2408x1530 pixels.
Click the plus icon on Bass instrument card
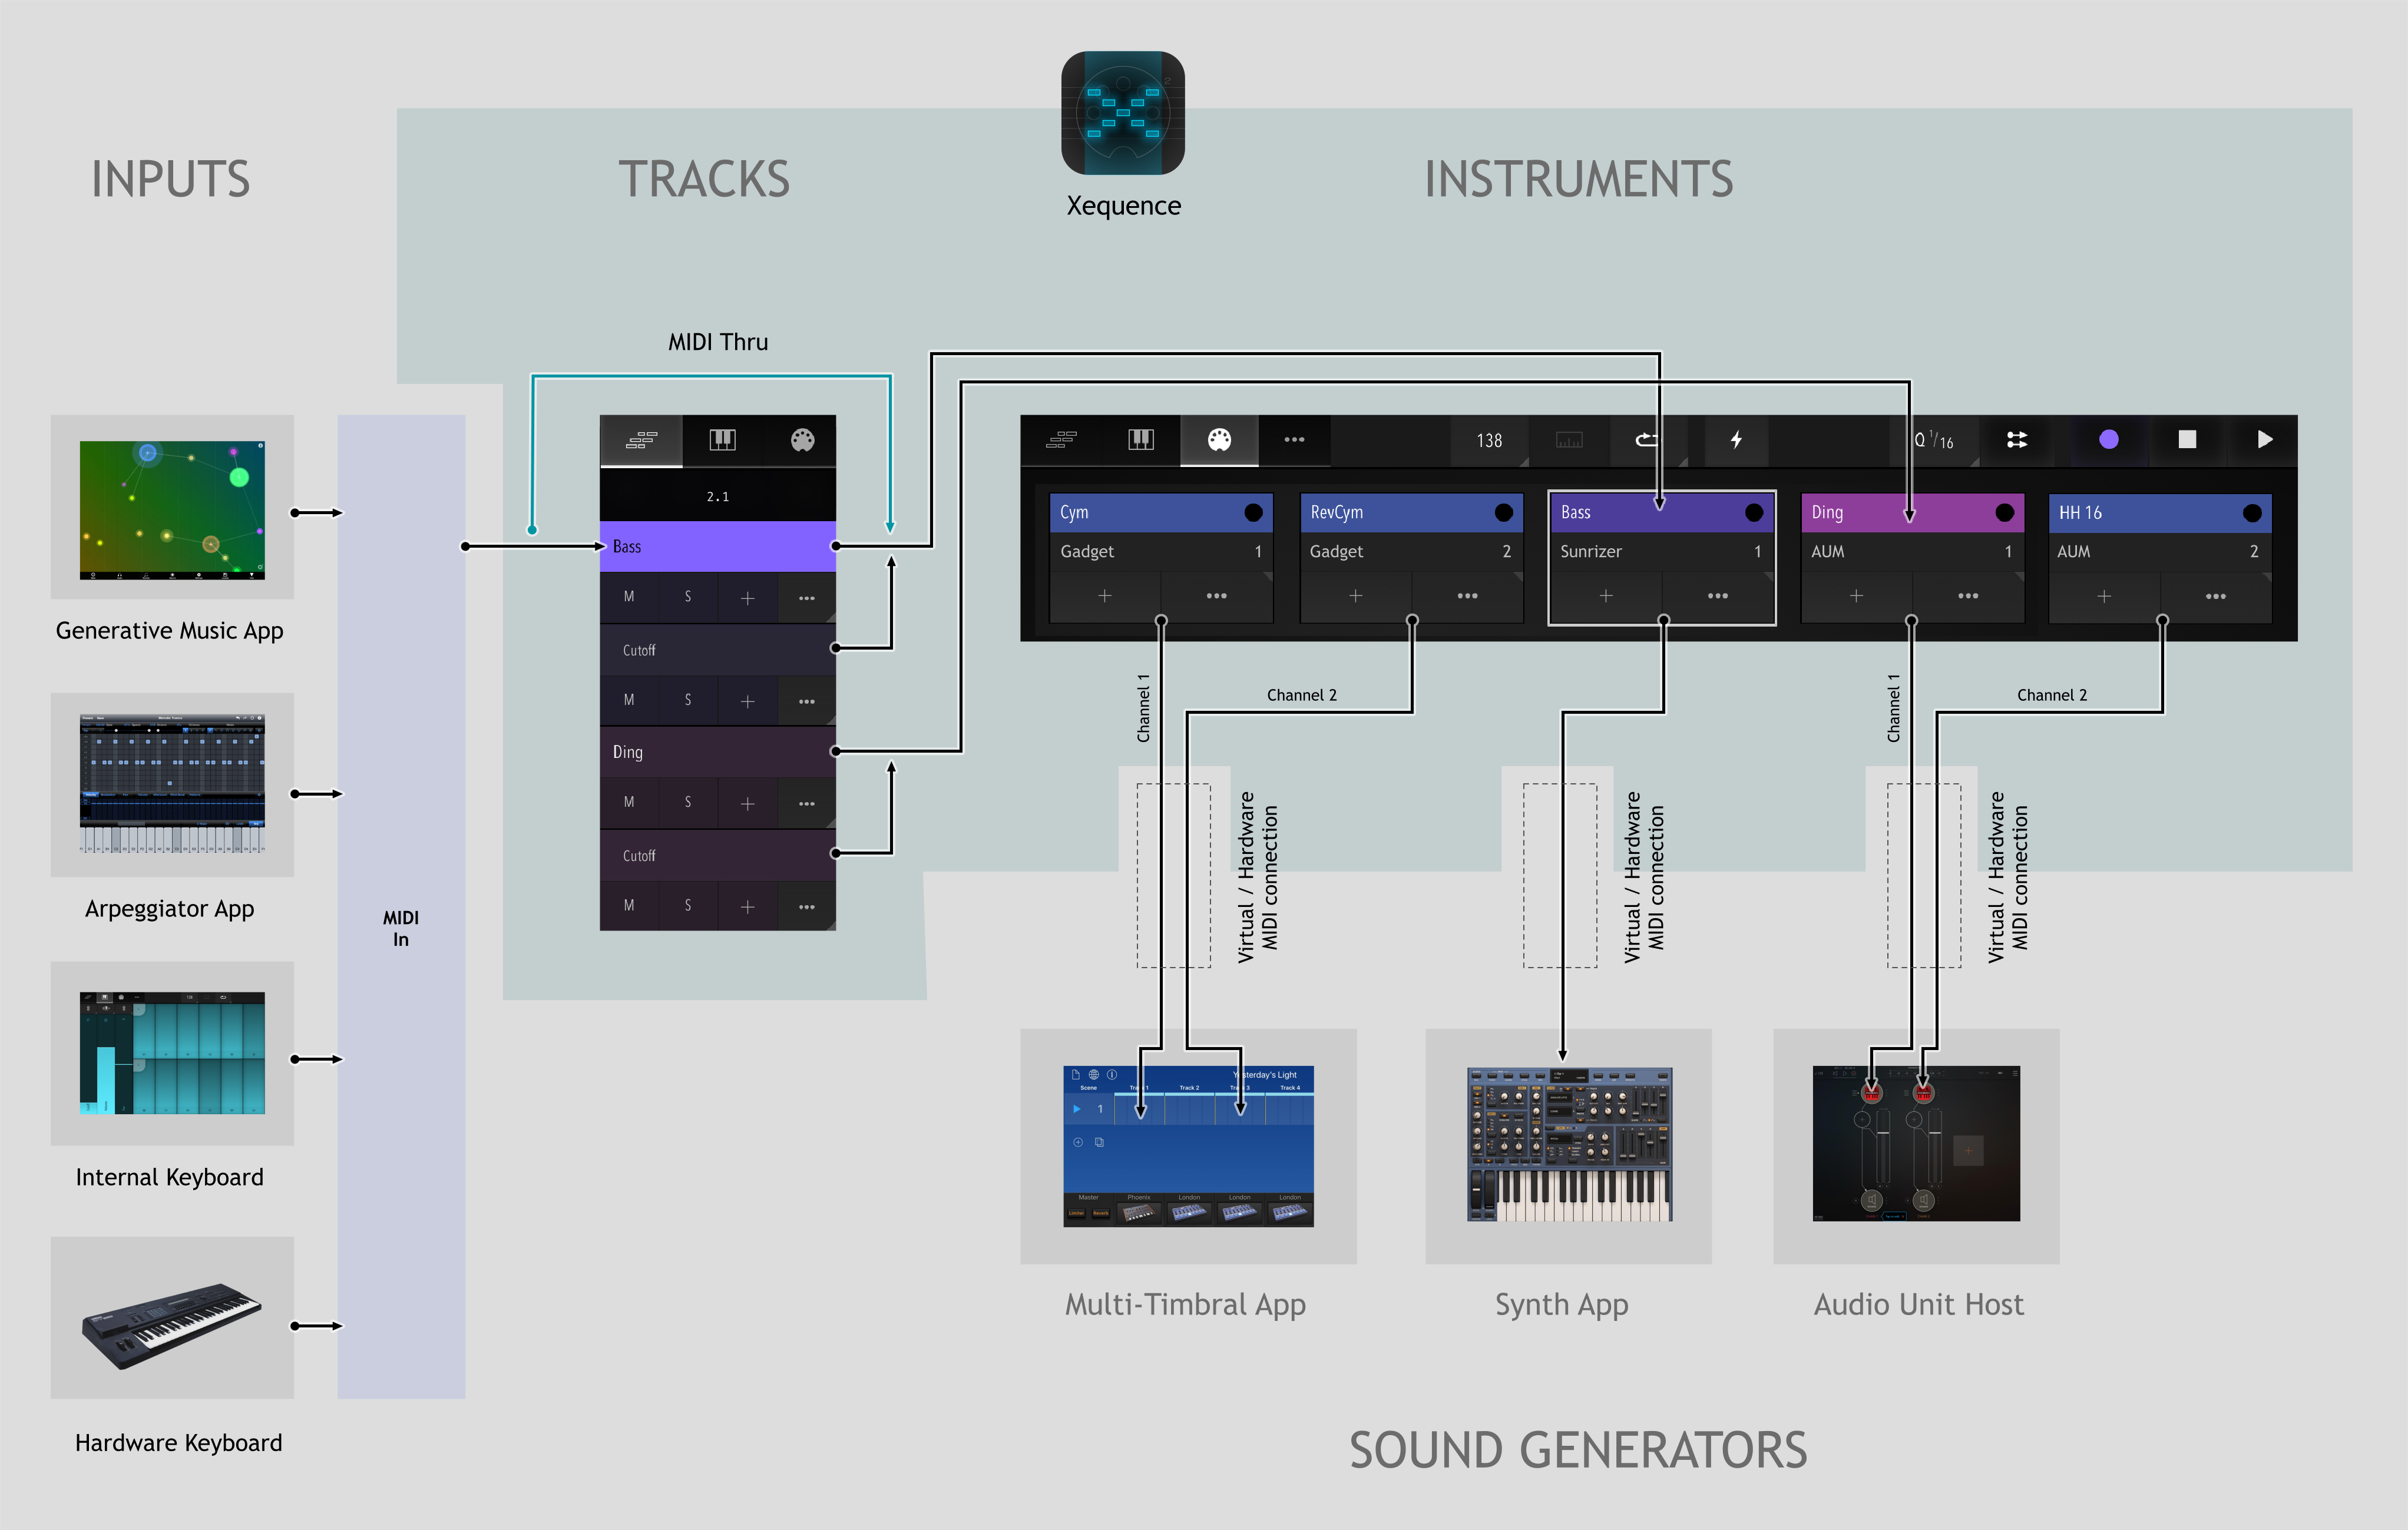1606,596
